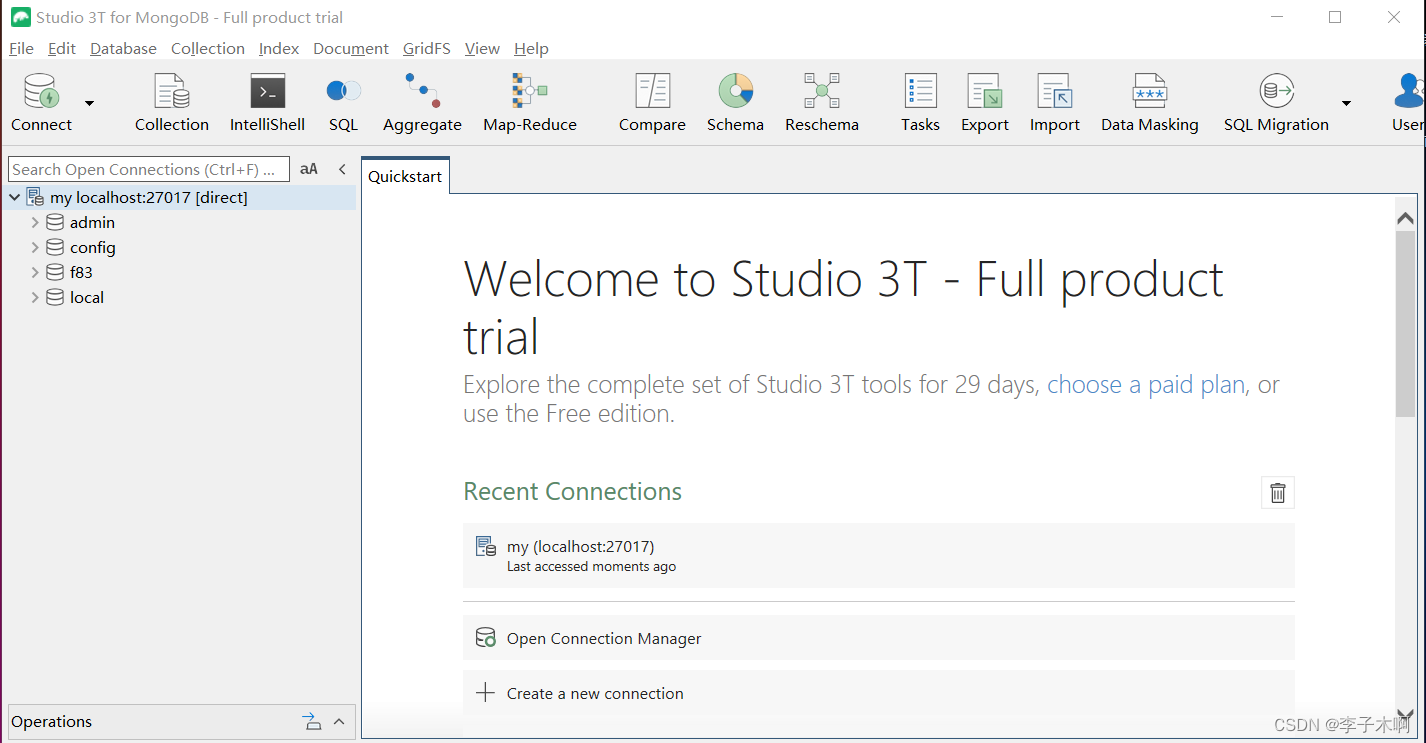Open SQL Migration tool
Viewport: 1426px width, 743px height.
[x=1276, y=102]
